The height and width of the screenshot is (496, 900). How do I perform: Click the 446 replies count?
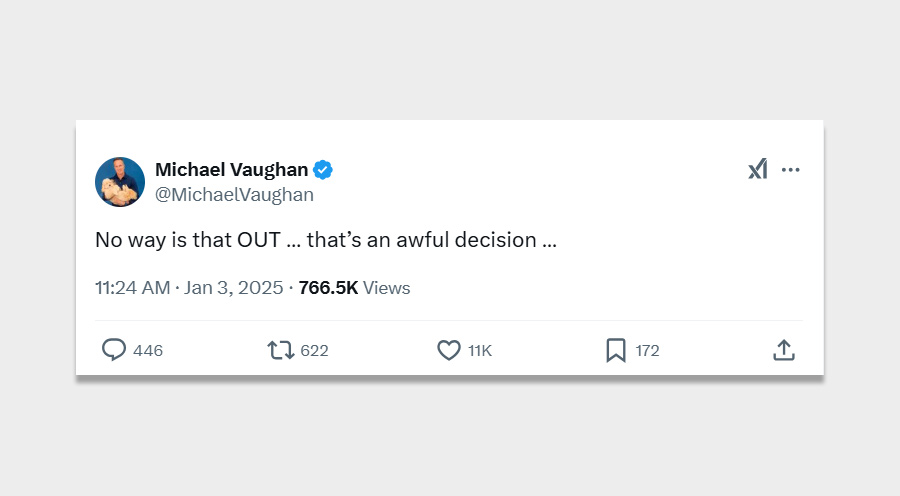[148, 351]
